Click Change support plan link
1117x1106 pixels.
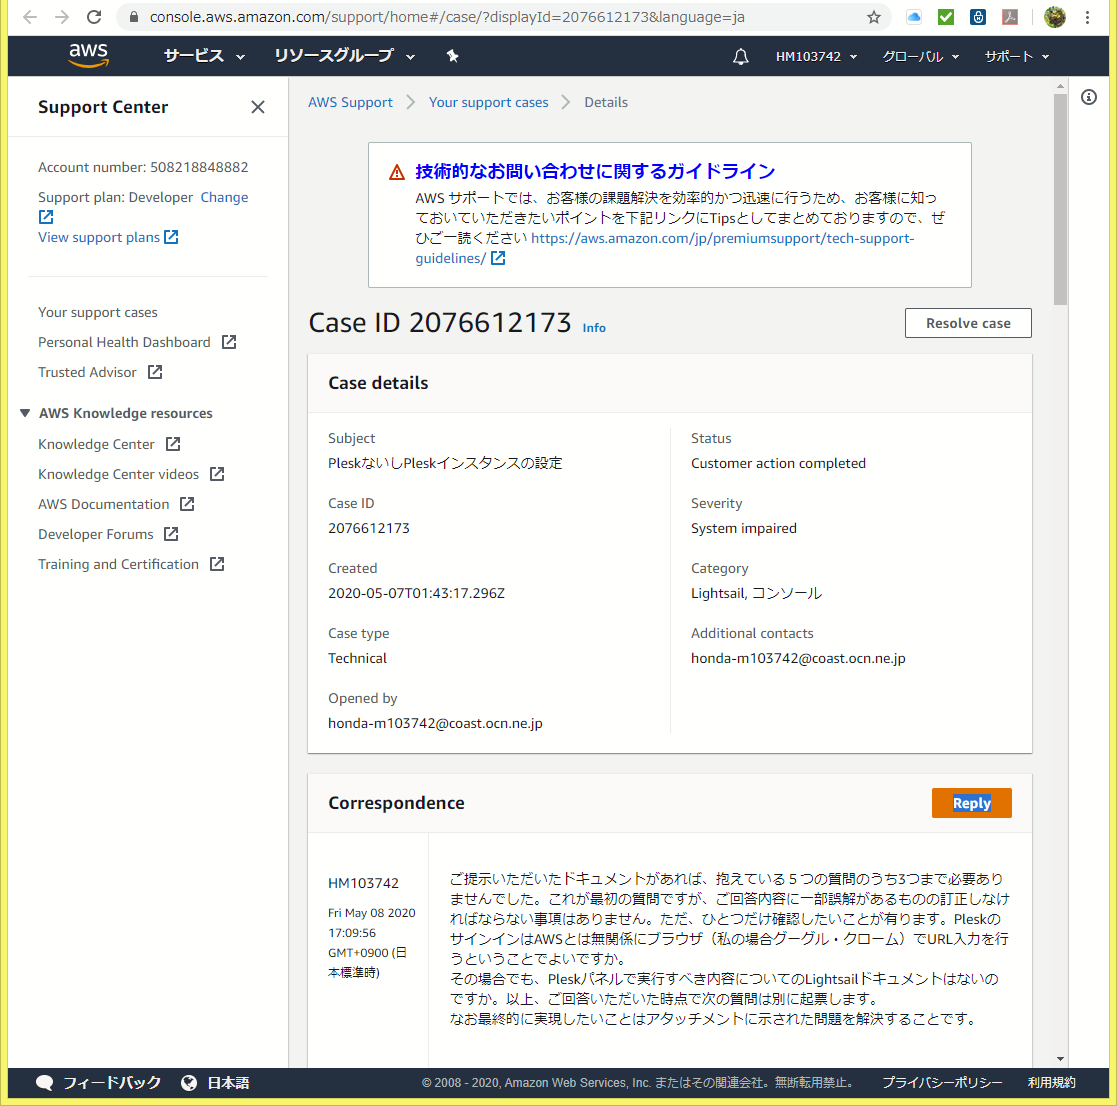224,197
